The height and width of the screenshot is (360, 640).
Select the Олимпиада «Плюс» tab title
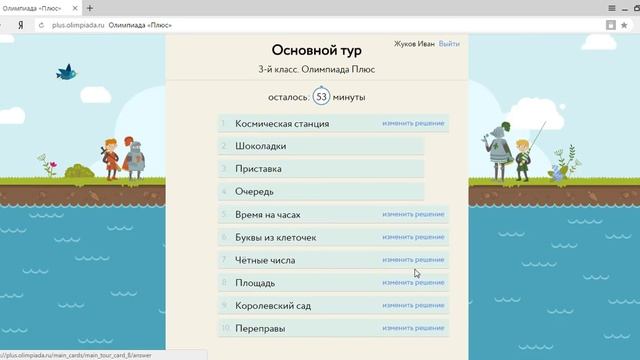pos(31,8)
